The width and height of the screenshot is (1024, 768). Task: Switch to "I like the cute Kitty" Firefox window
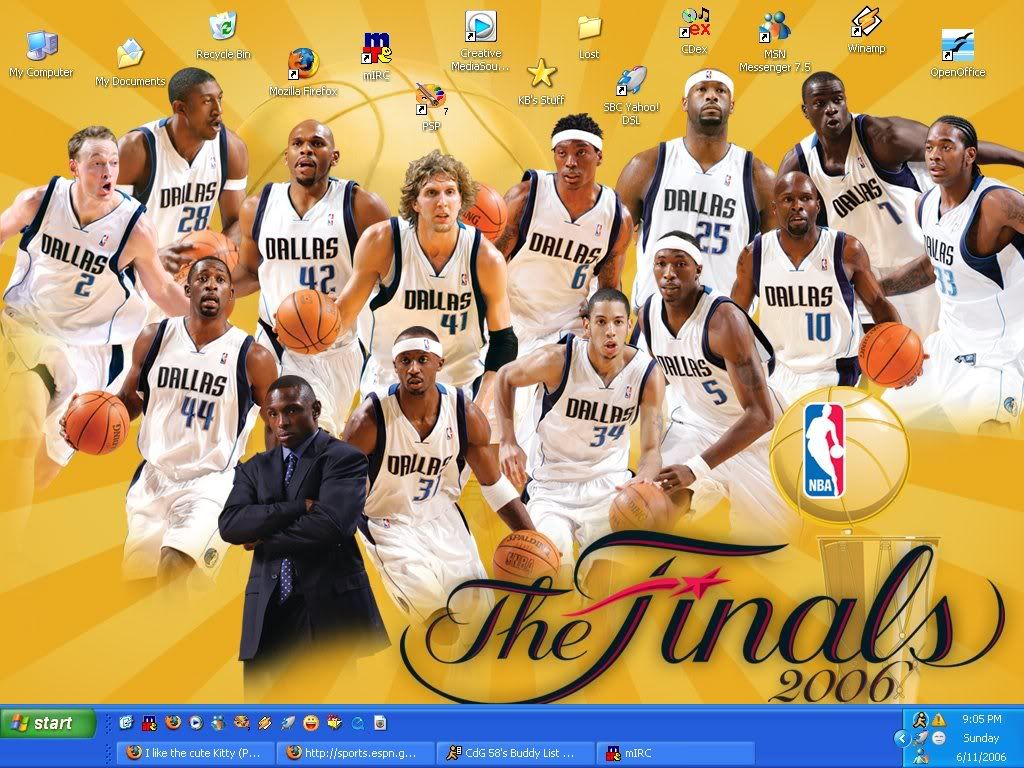pyautogui.click(x=195, y=753)
